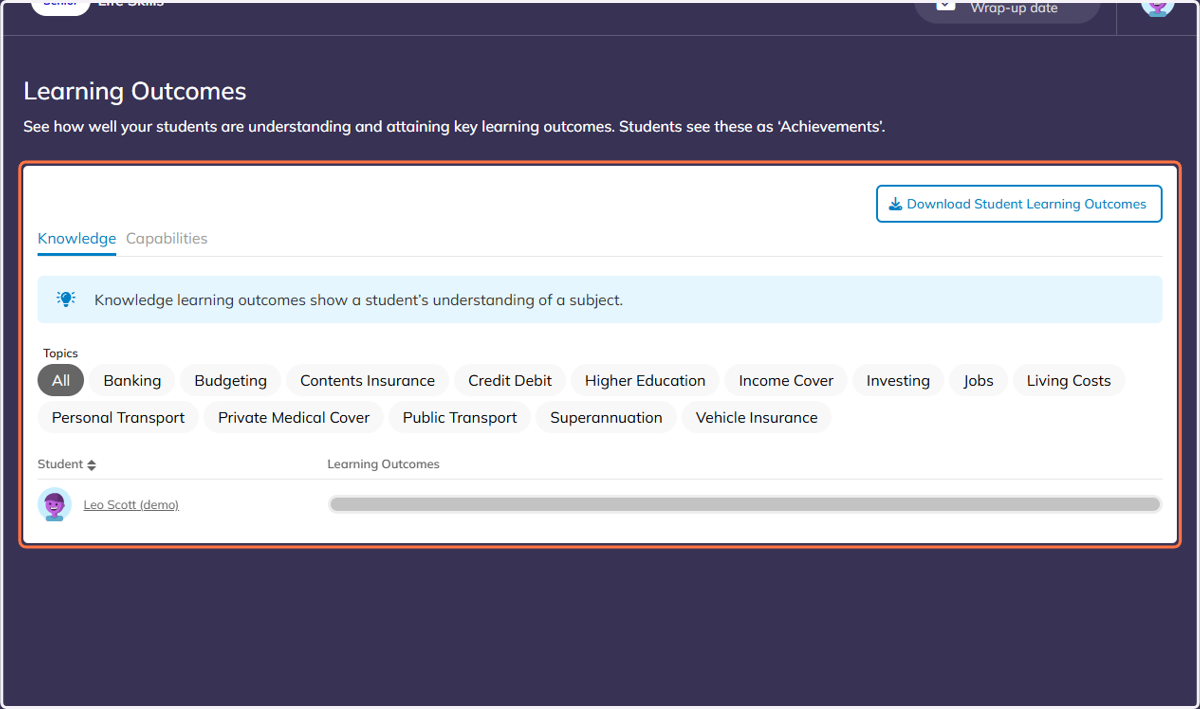Filter by Jobs topic
Image resolution: width=1200 pixels, height=709 pixels.
point(979,381)
